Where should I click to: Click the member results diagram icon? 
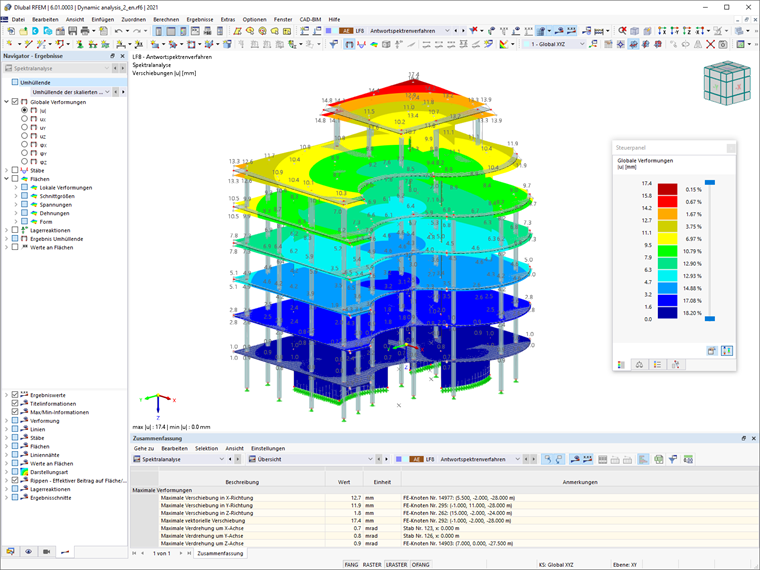click(361, 44)
